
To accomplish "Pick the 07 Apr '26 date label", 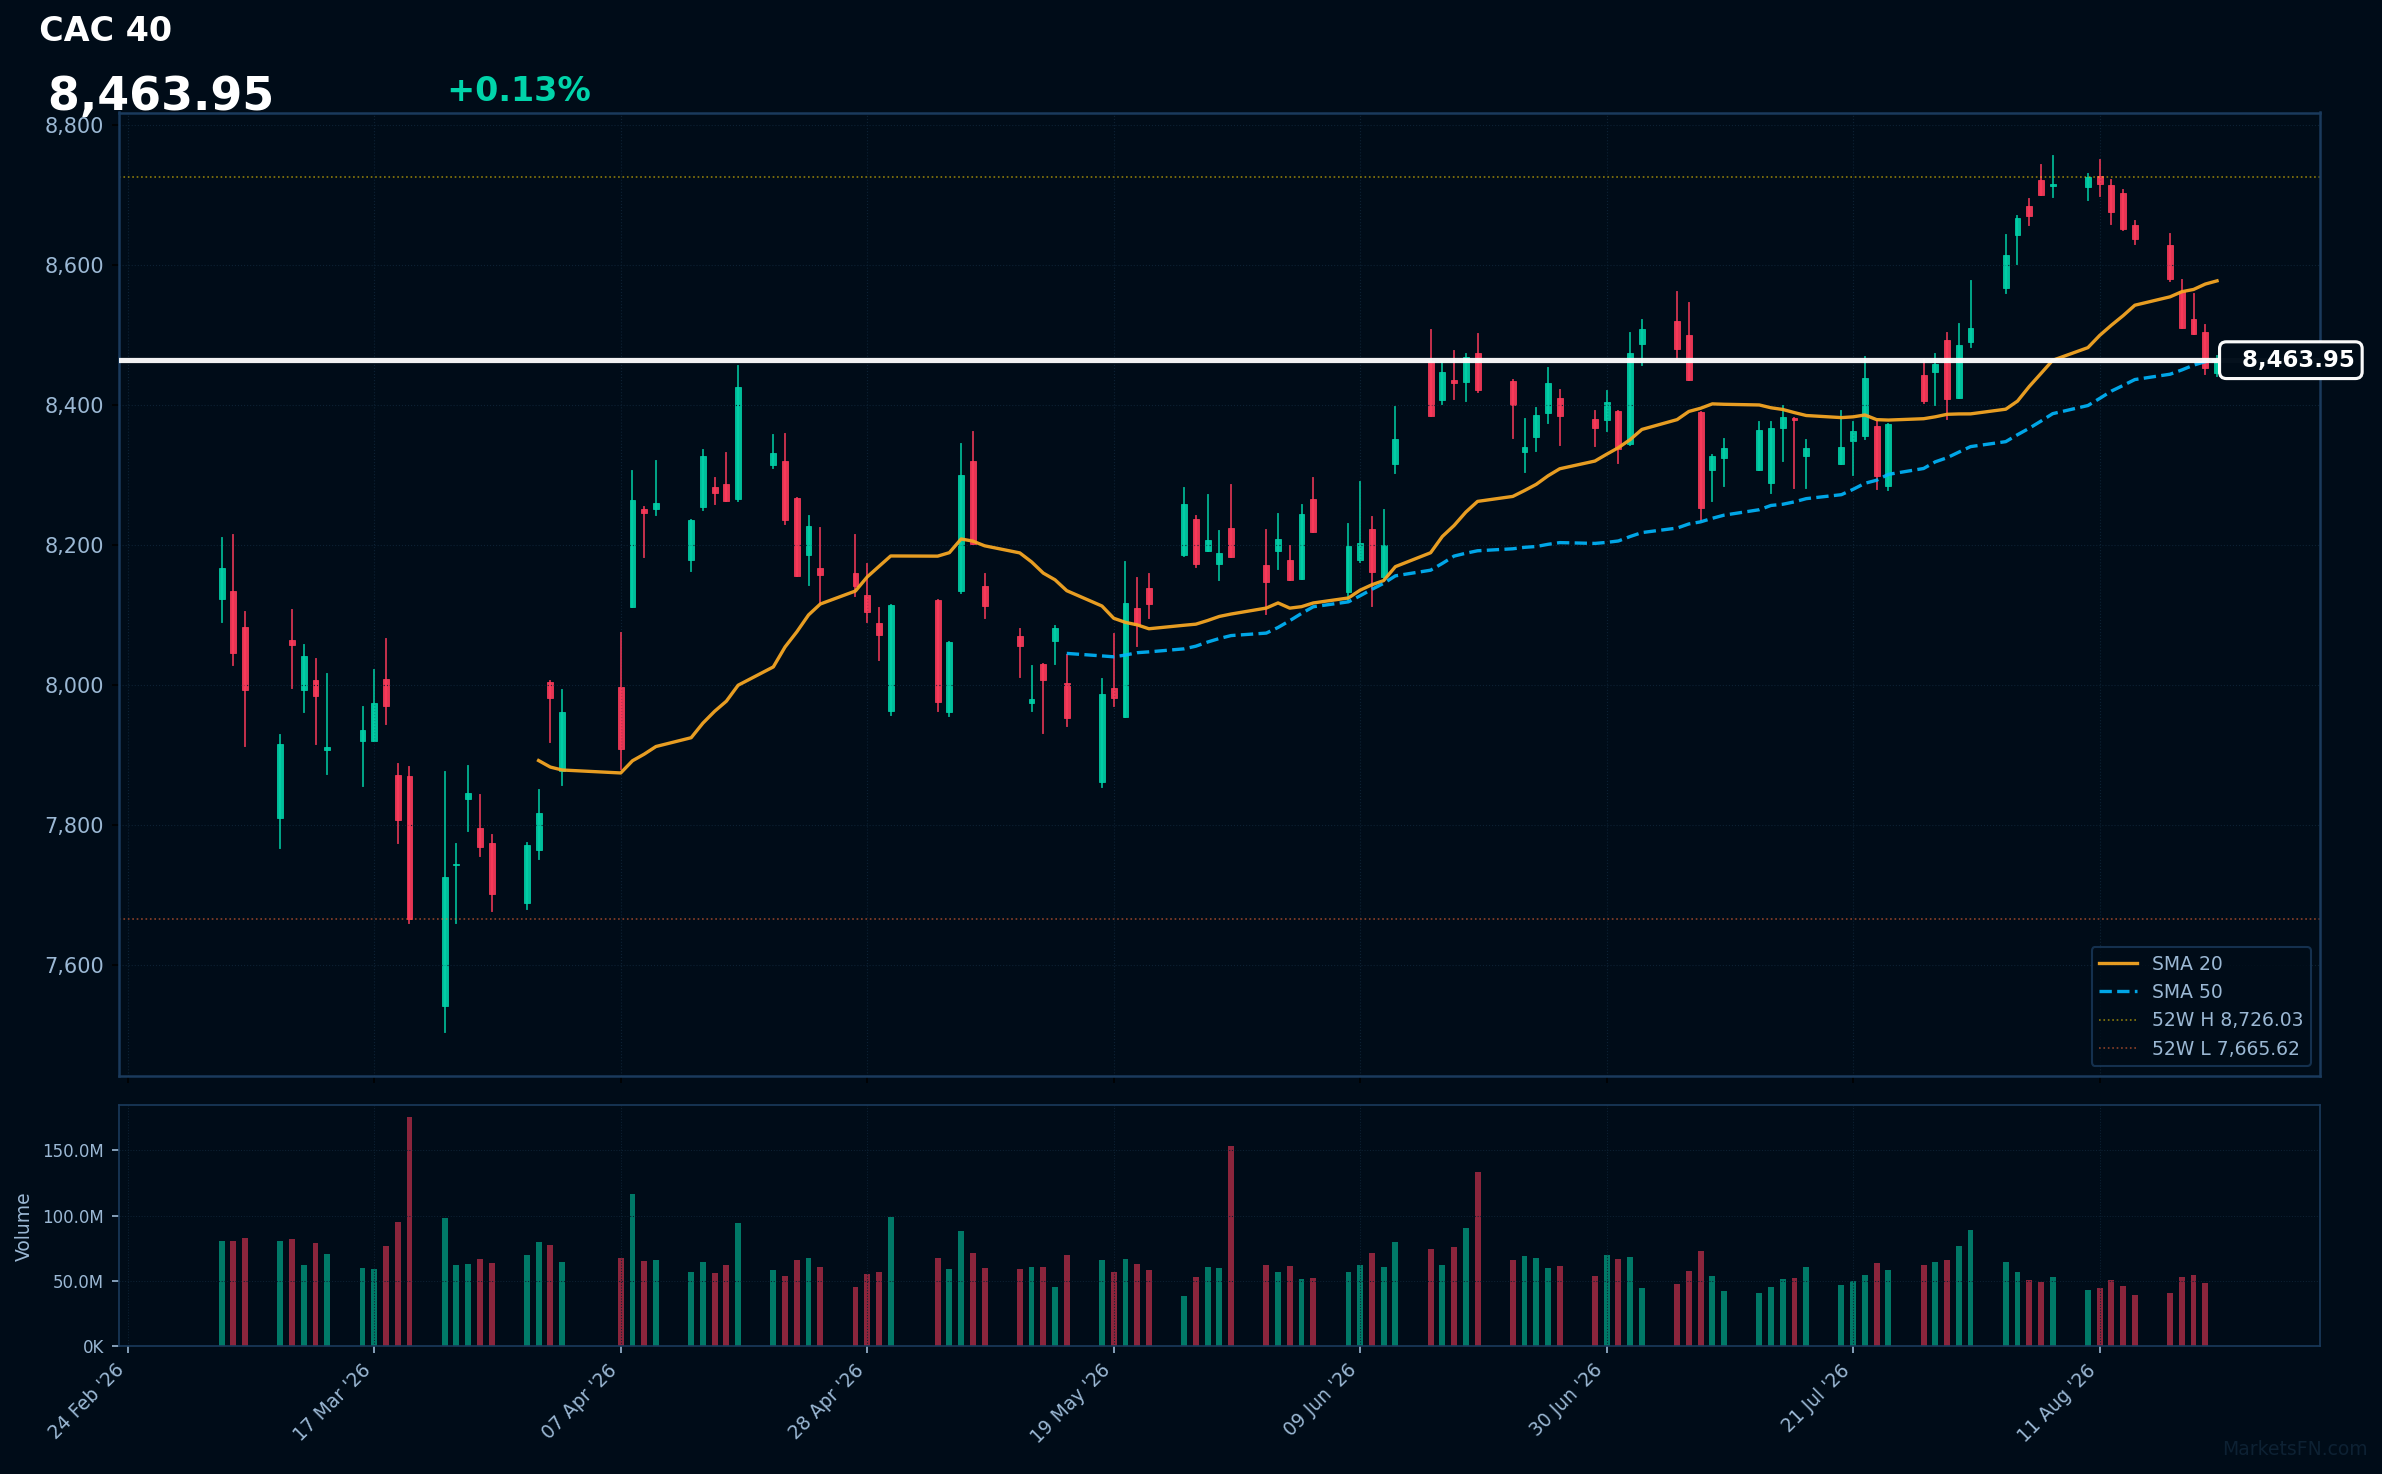I will 580,1400.
